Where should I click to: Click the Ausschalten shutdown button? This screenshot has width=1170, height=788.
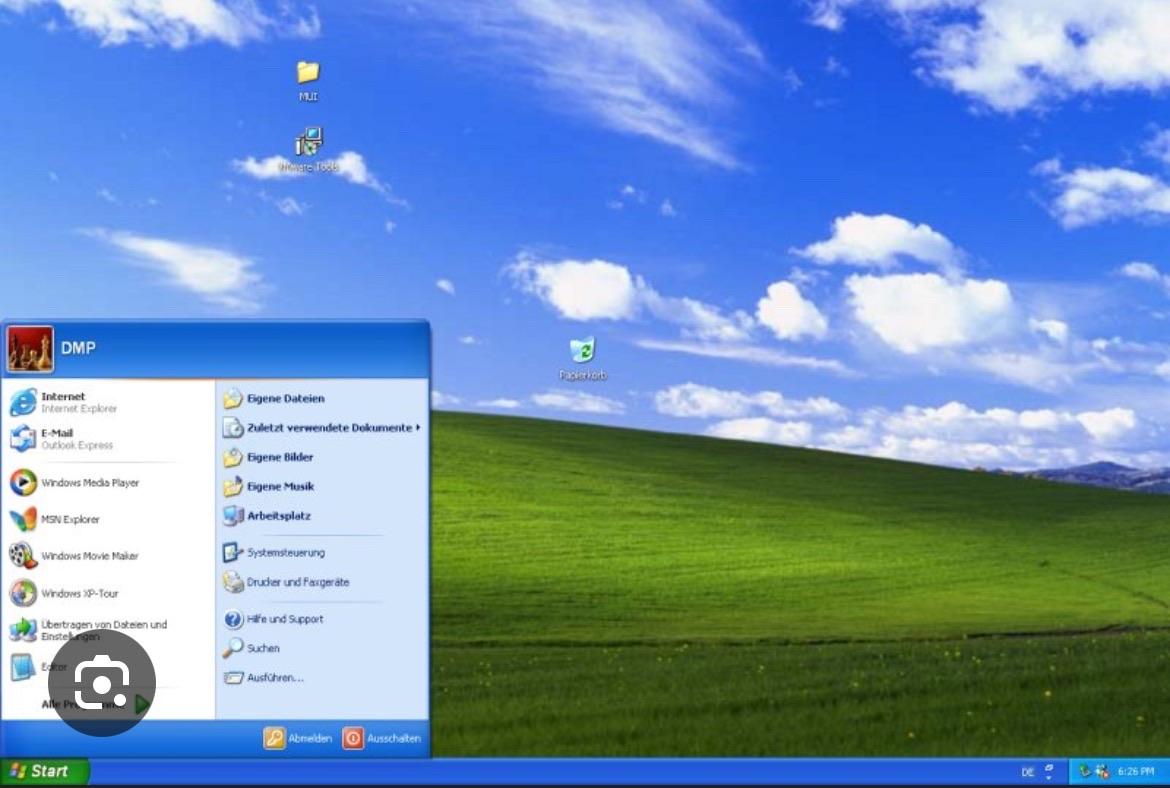(x=382, y=738)
